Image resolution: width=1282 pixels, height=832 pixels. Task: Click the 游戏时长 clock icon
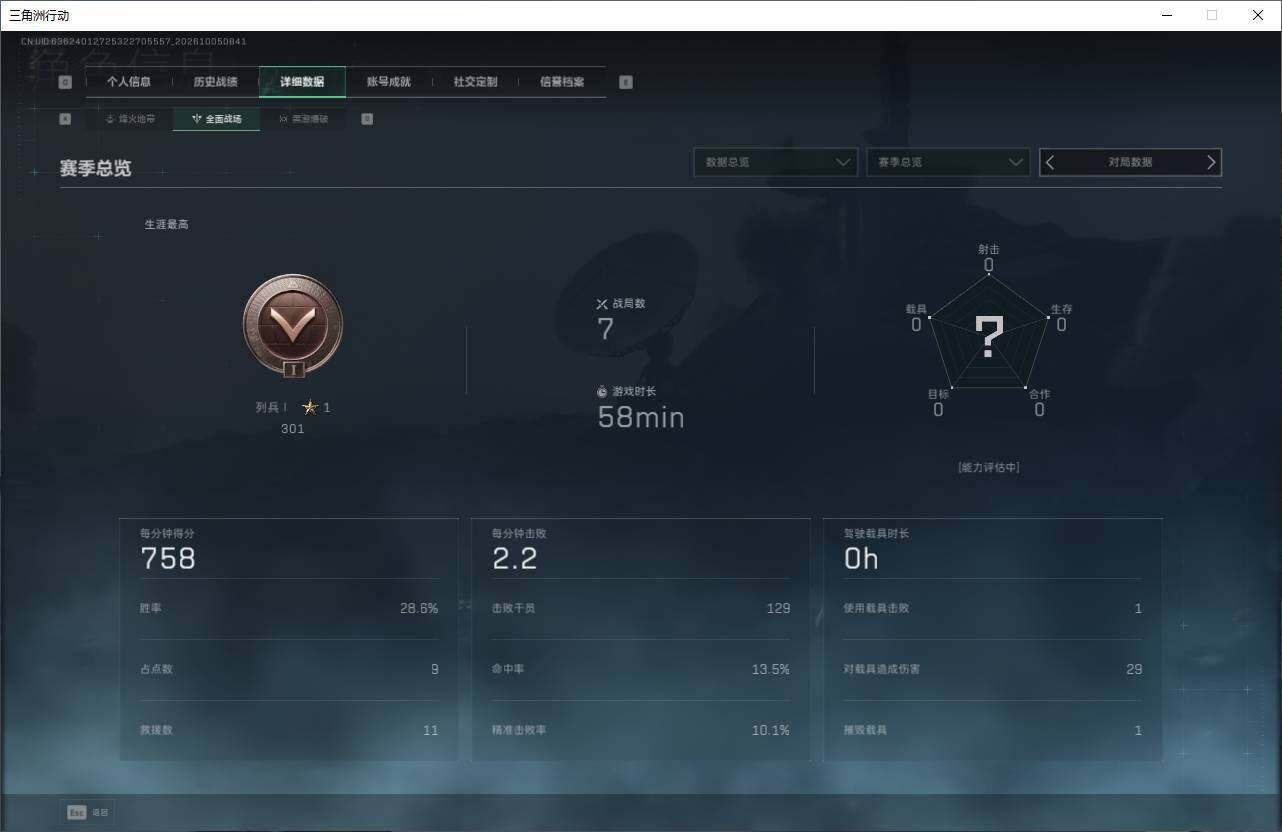602,391
